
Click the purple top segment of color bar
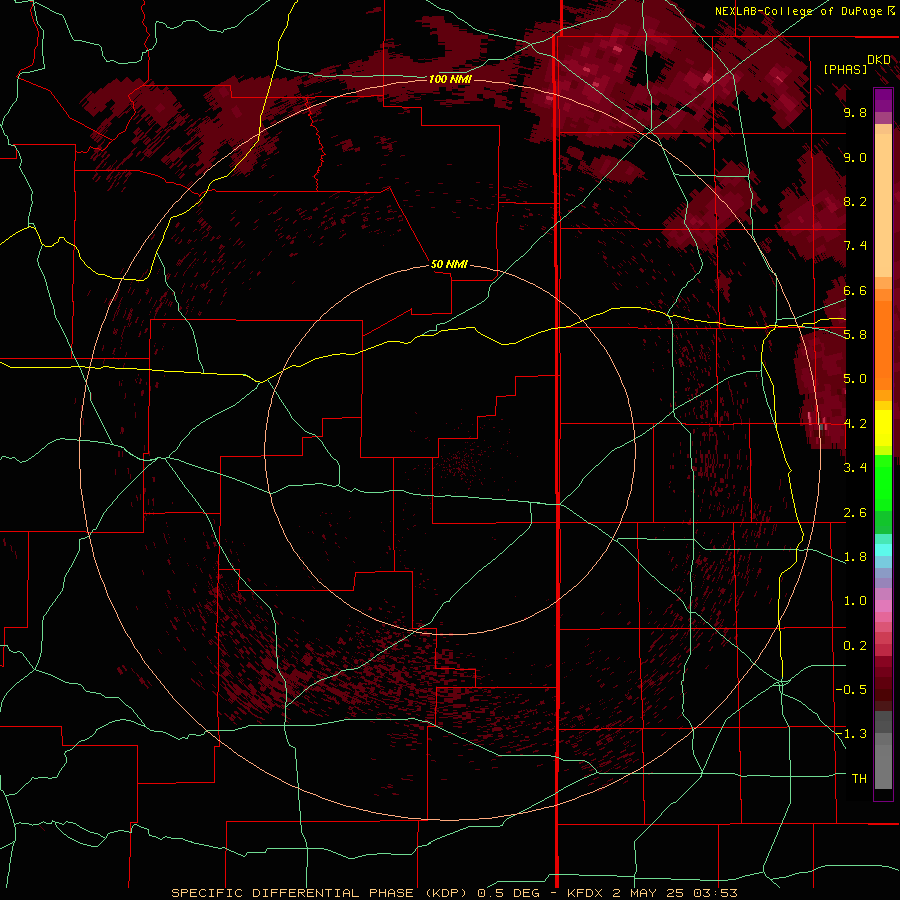click(883, 100)
